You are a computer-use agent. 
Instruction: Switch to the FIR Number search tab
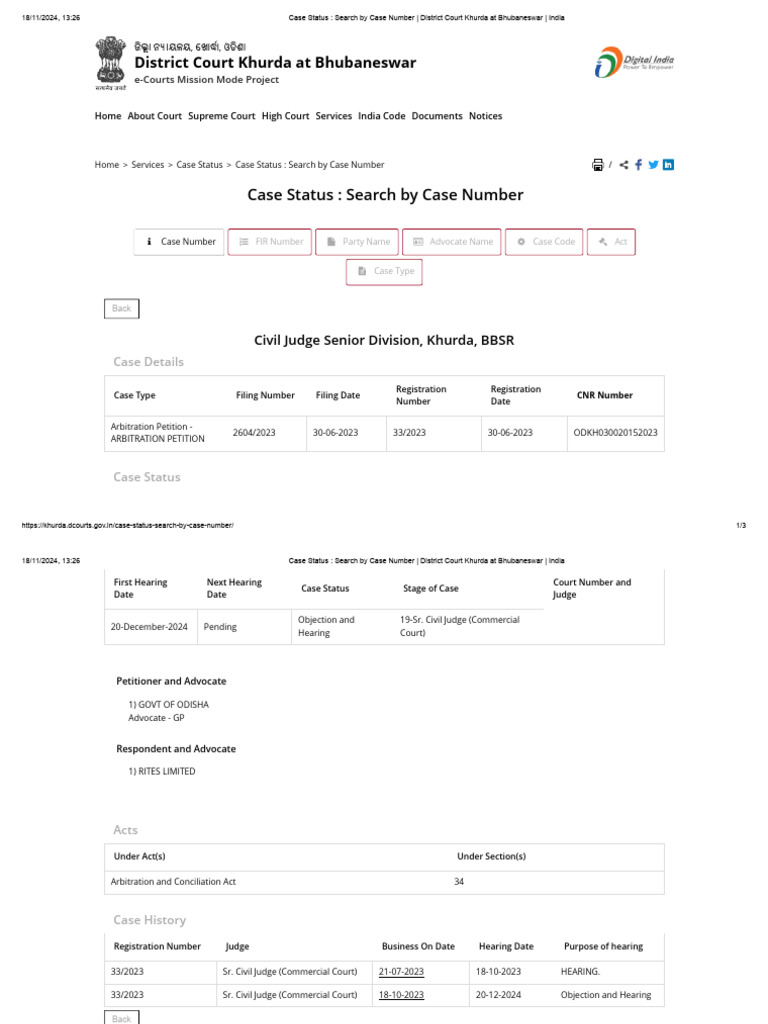[271, 242]
